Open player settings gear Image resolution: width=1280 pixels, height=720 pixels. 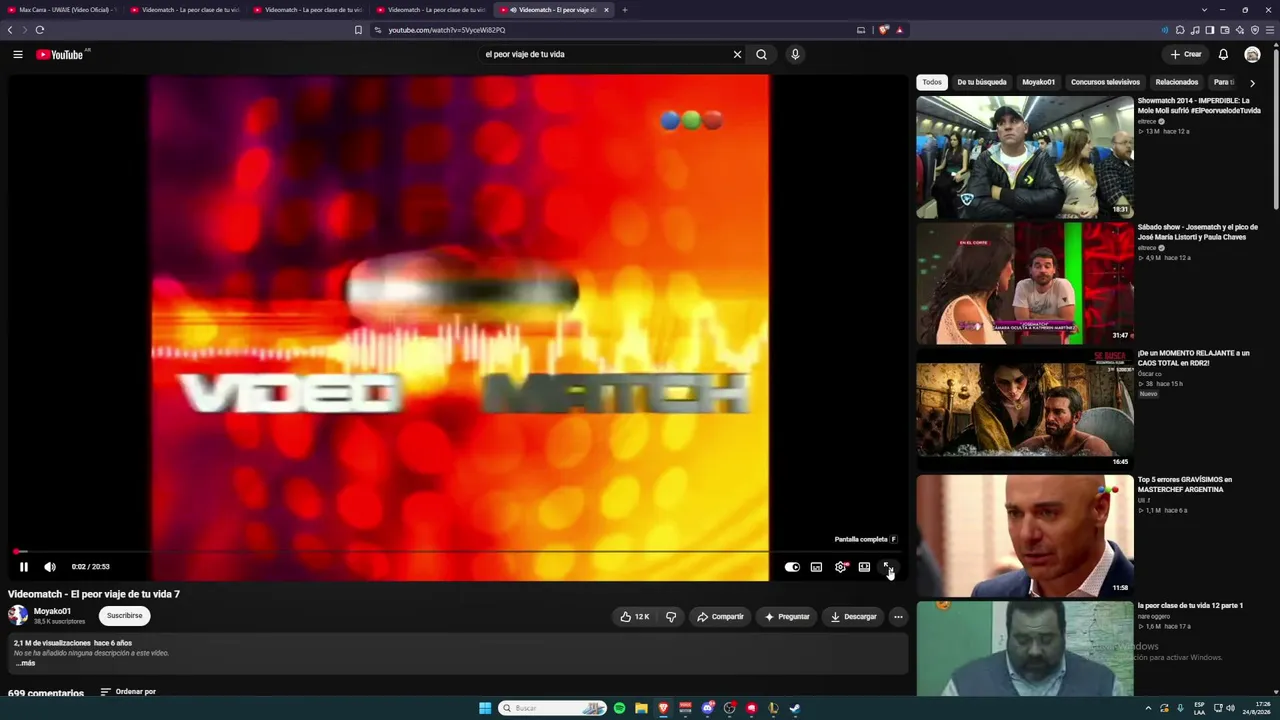[x=841, y=567]
